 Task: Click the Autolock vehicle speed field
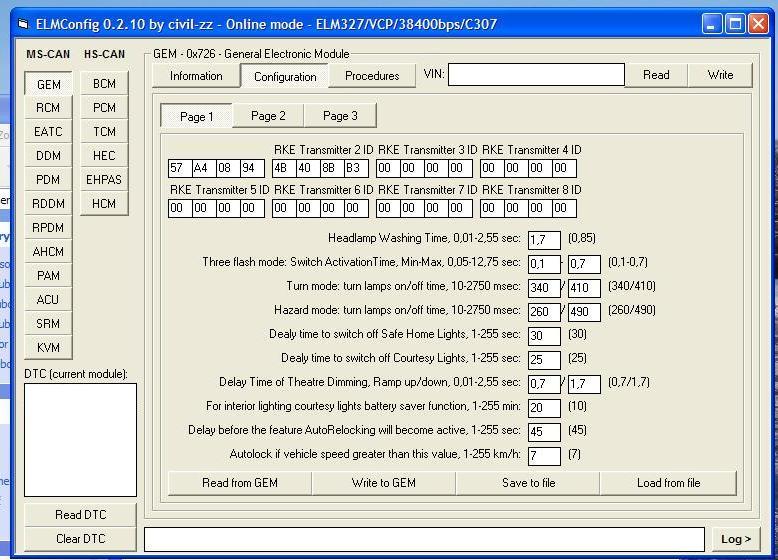coord(544,456)
